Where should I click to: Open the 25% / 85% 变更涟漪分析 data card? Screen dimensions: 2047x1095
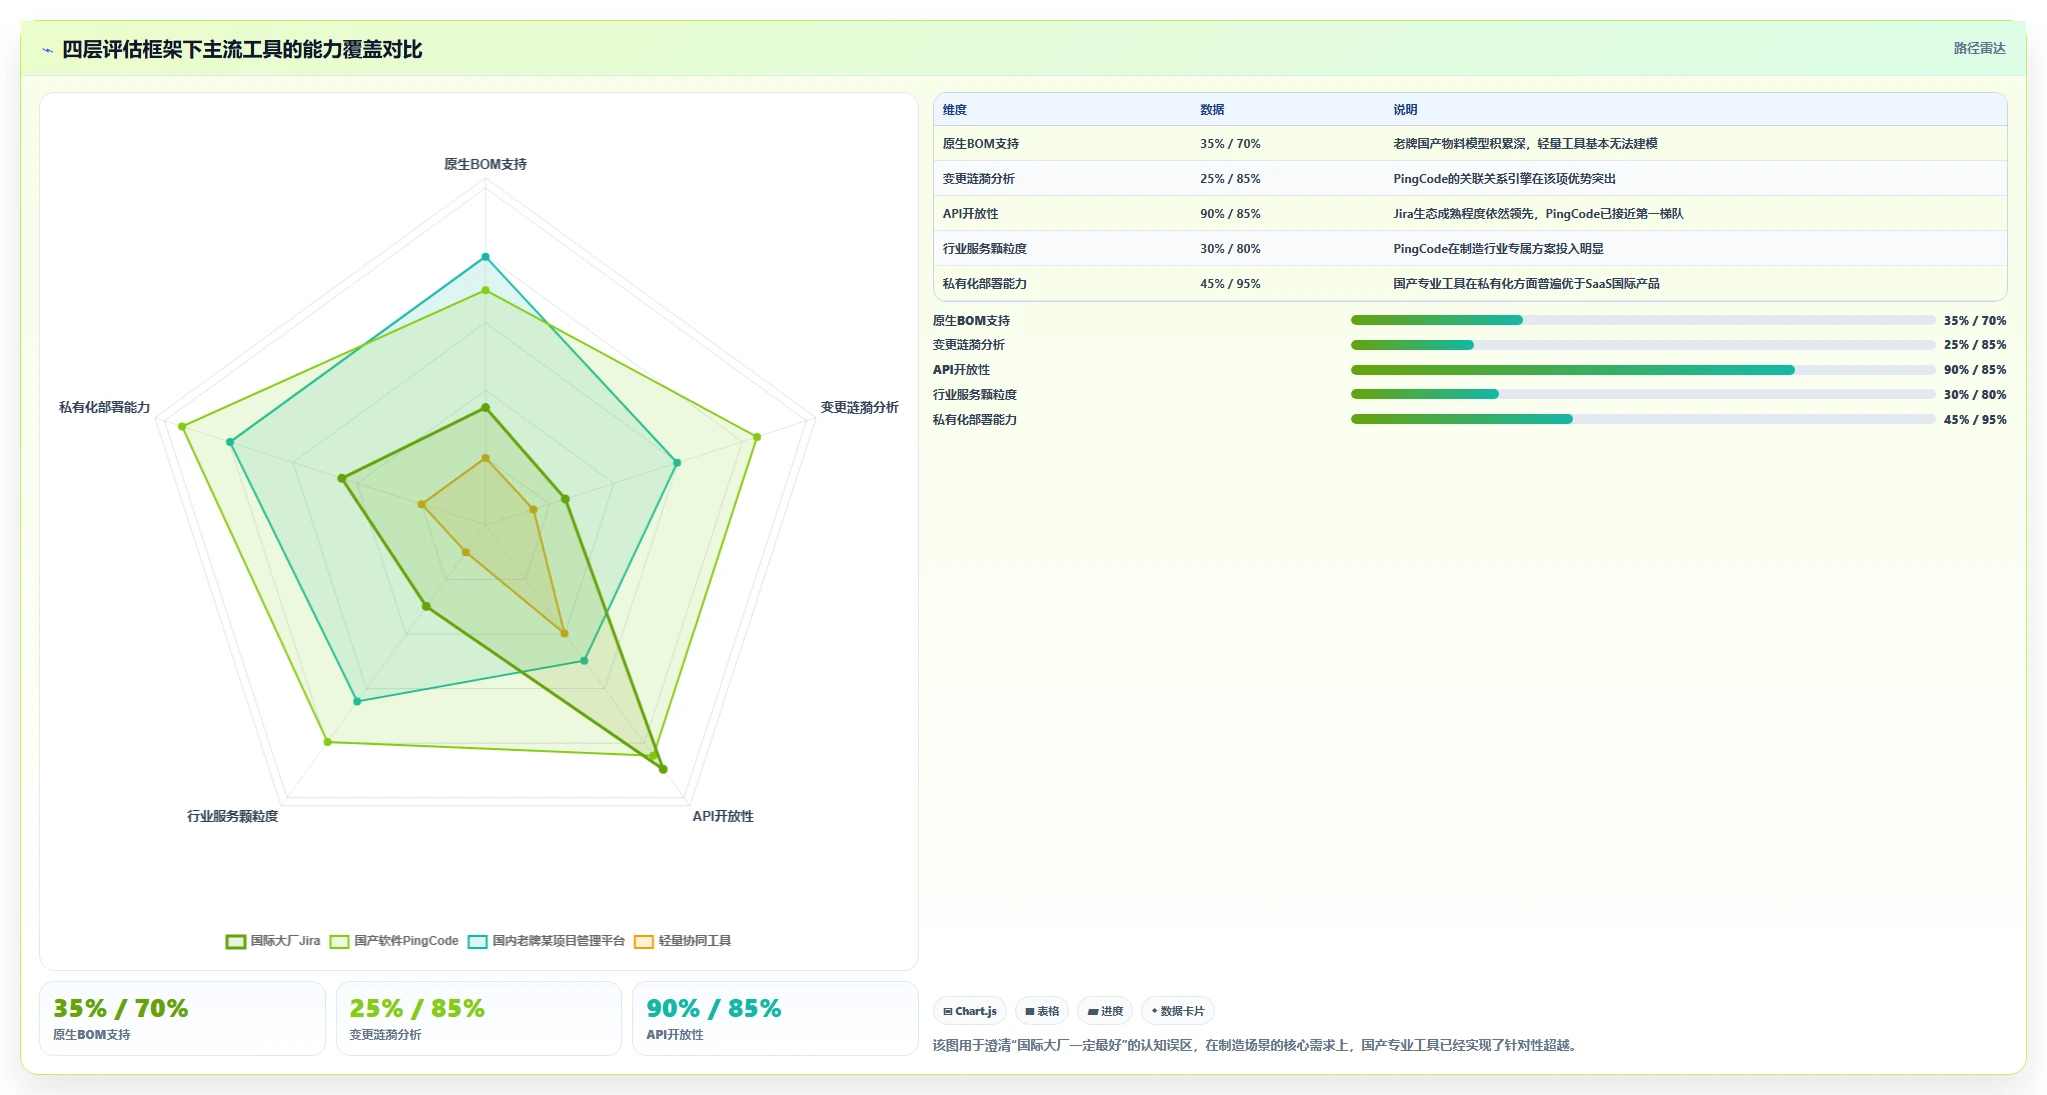click(x=478, y=1018)
